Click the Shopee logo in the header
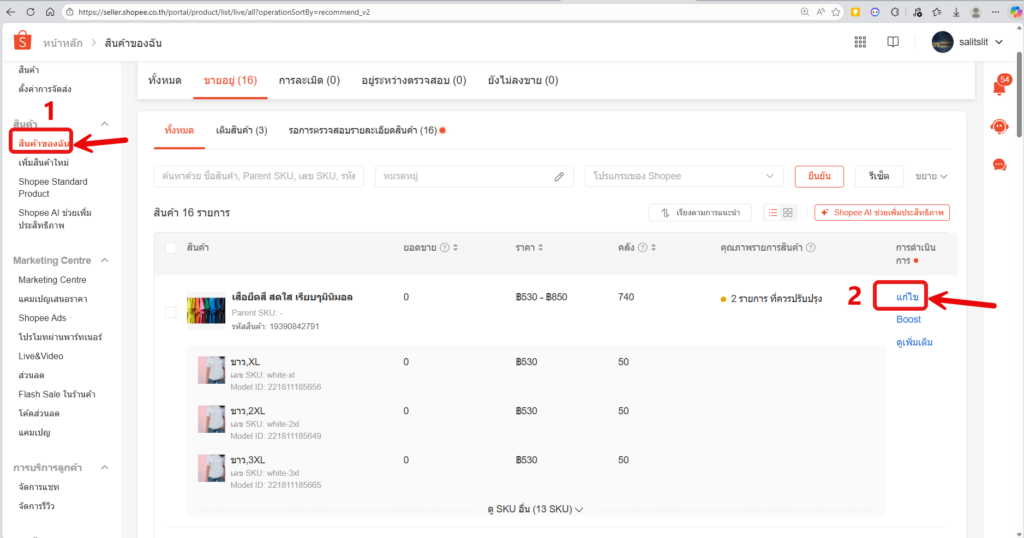The width and height of the screenshot is (1024, 538). click(x=22, y=42)
